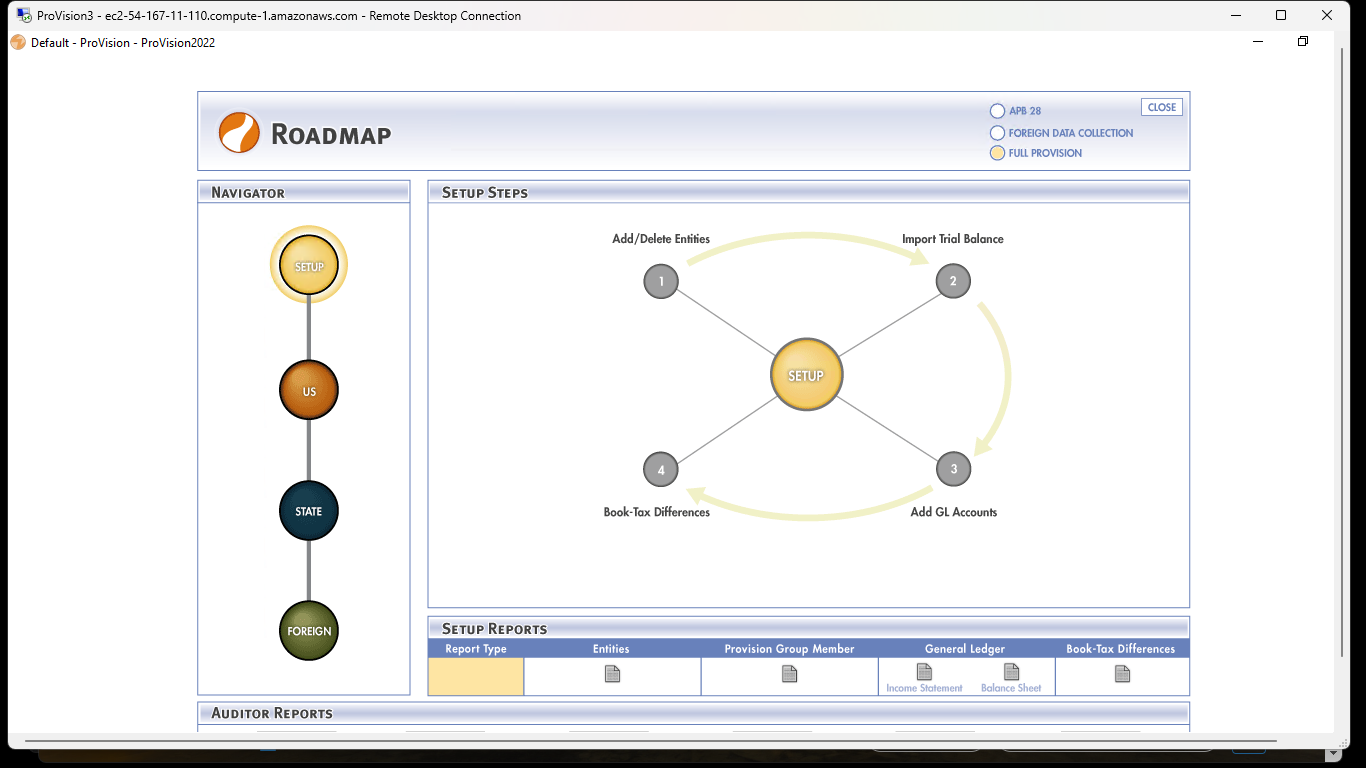Select Foreign Data Collection radio option
Screen dimensions: 1366x768
tap(997, 133)
